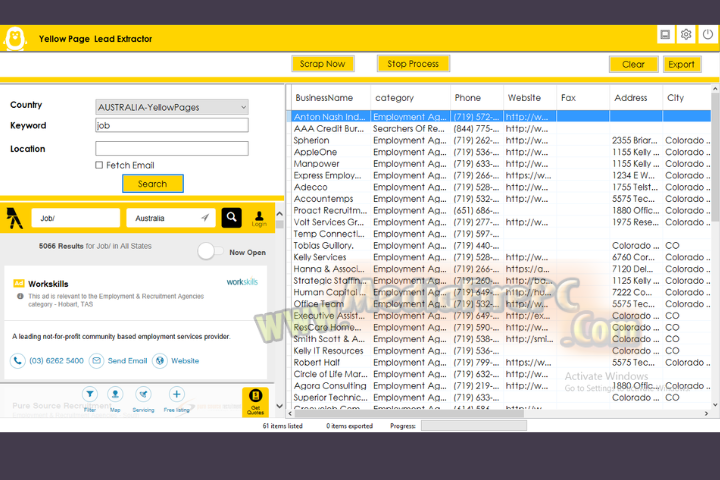Open the Map pin icon
Image resolution: width=720 pixels, height=480 pixels.
(x=115, y=394)
